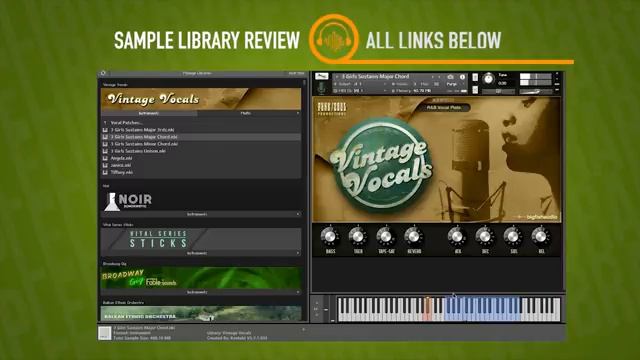640x360 pixels.
Task: Click instrument icon beside Angela.nki
Action: (105, 158)
